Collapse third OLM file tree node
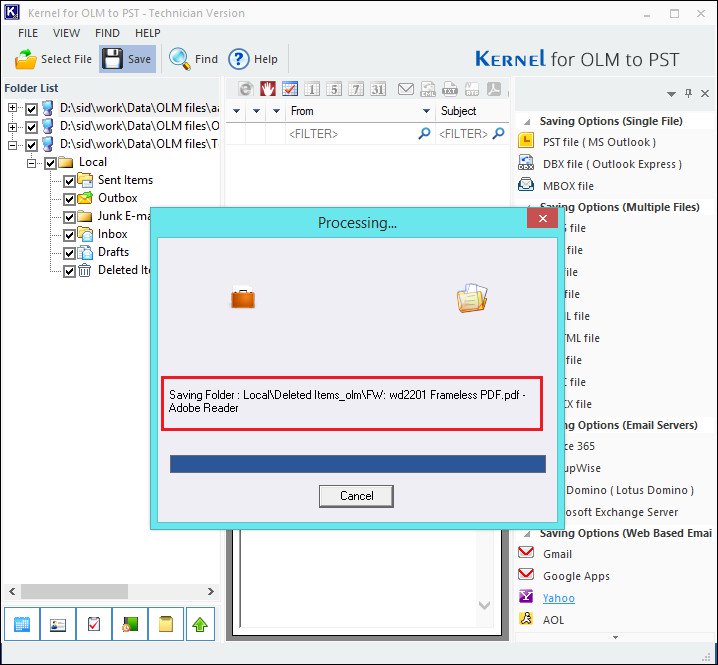The height and width of the screenshot is (665, 718). (12, 145)
